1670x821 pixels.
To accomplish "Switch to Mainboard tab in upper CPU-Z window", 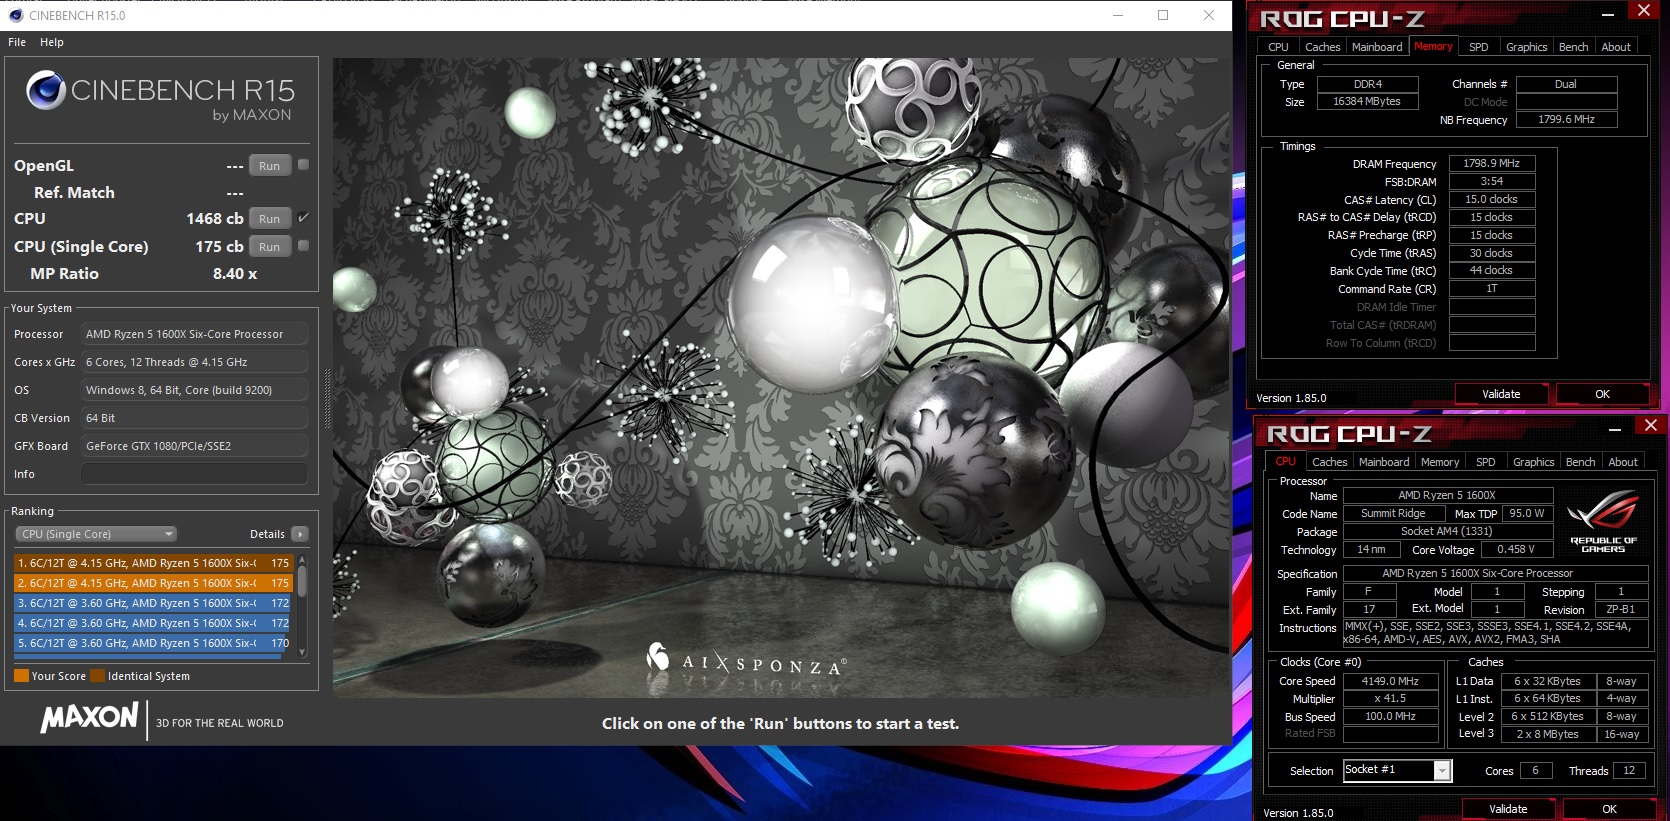I will (x=1377, y=47).
